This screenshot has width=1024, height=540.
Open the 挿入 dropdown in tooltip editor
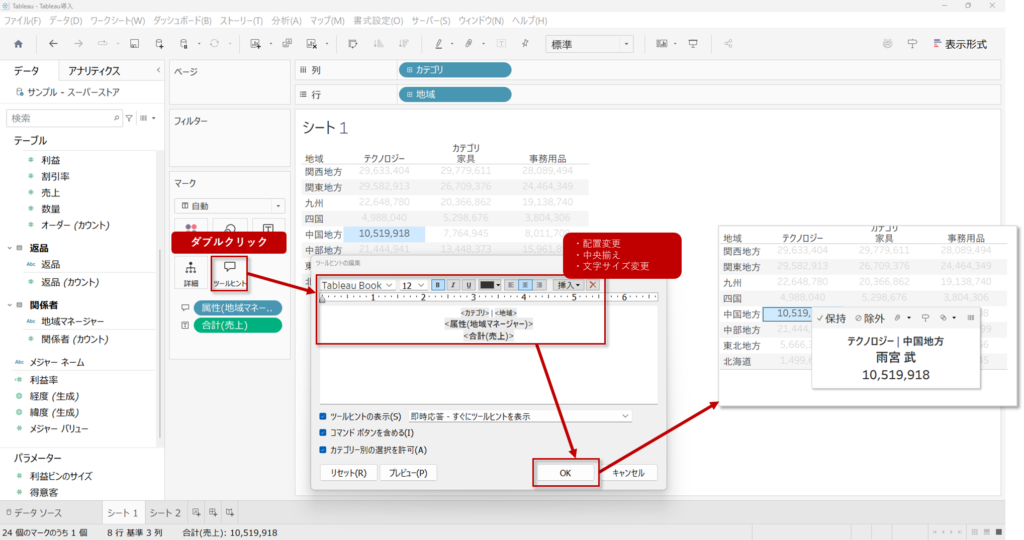click(567, 285)
